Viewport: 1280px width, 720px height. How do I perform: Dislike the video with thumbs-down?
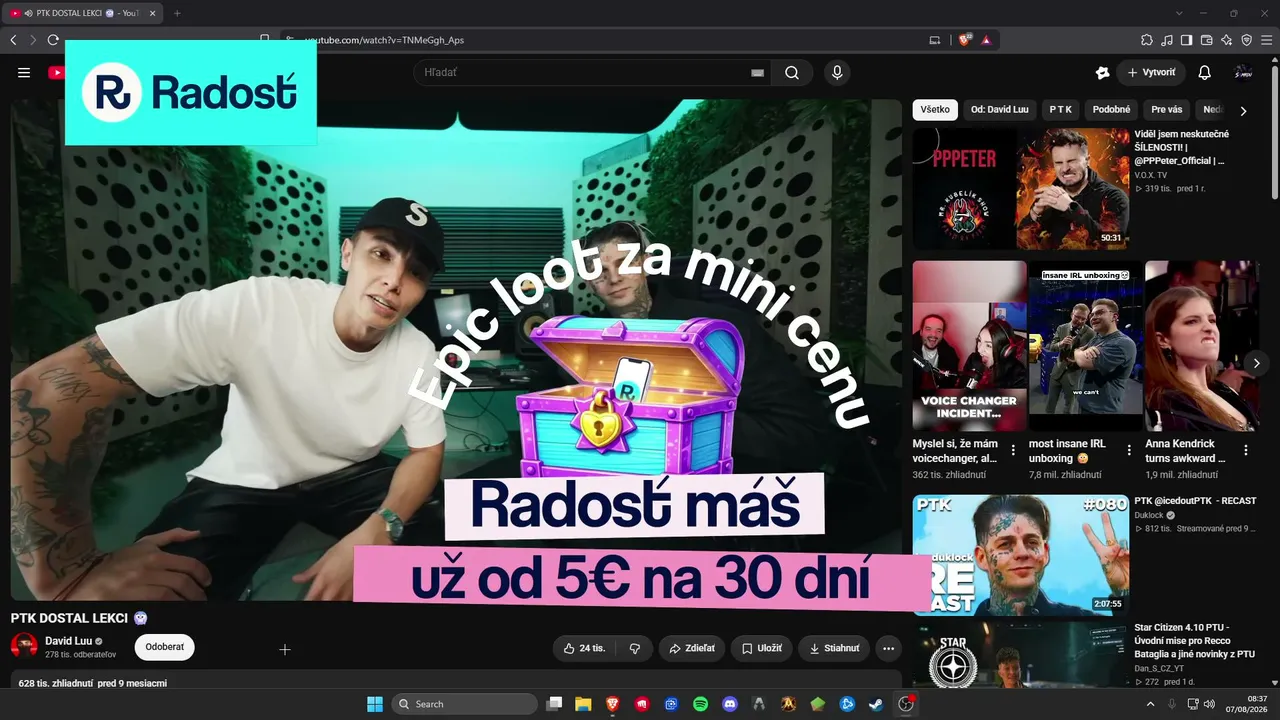coord(635,648)
